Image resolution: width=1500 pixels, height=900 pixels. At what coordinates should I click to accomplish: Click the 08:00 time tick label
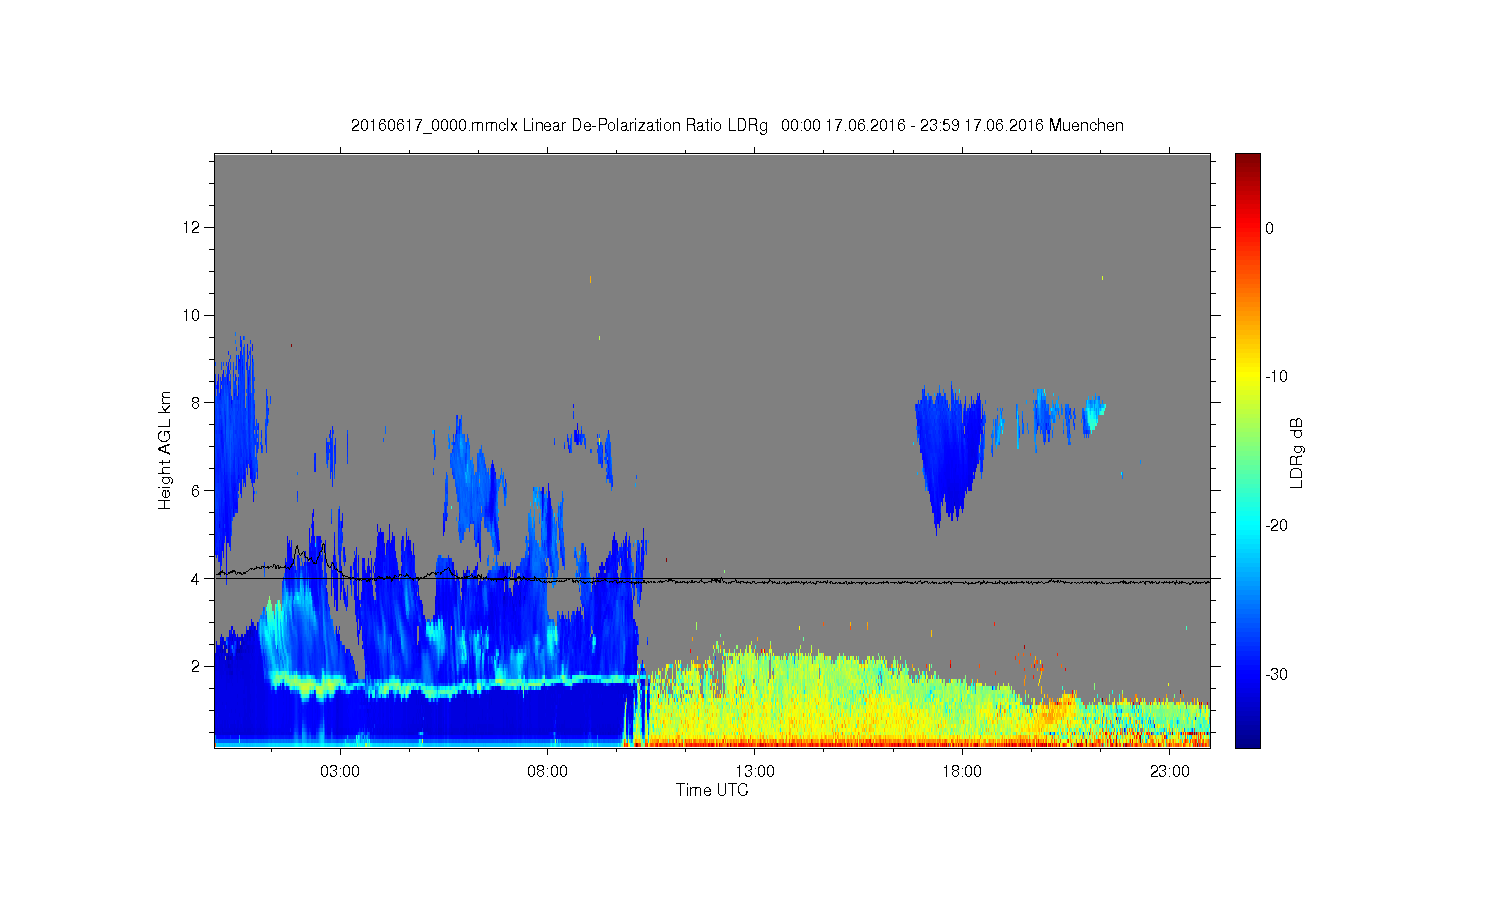(548, 772)
